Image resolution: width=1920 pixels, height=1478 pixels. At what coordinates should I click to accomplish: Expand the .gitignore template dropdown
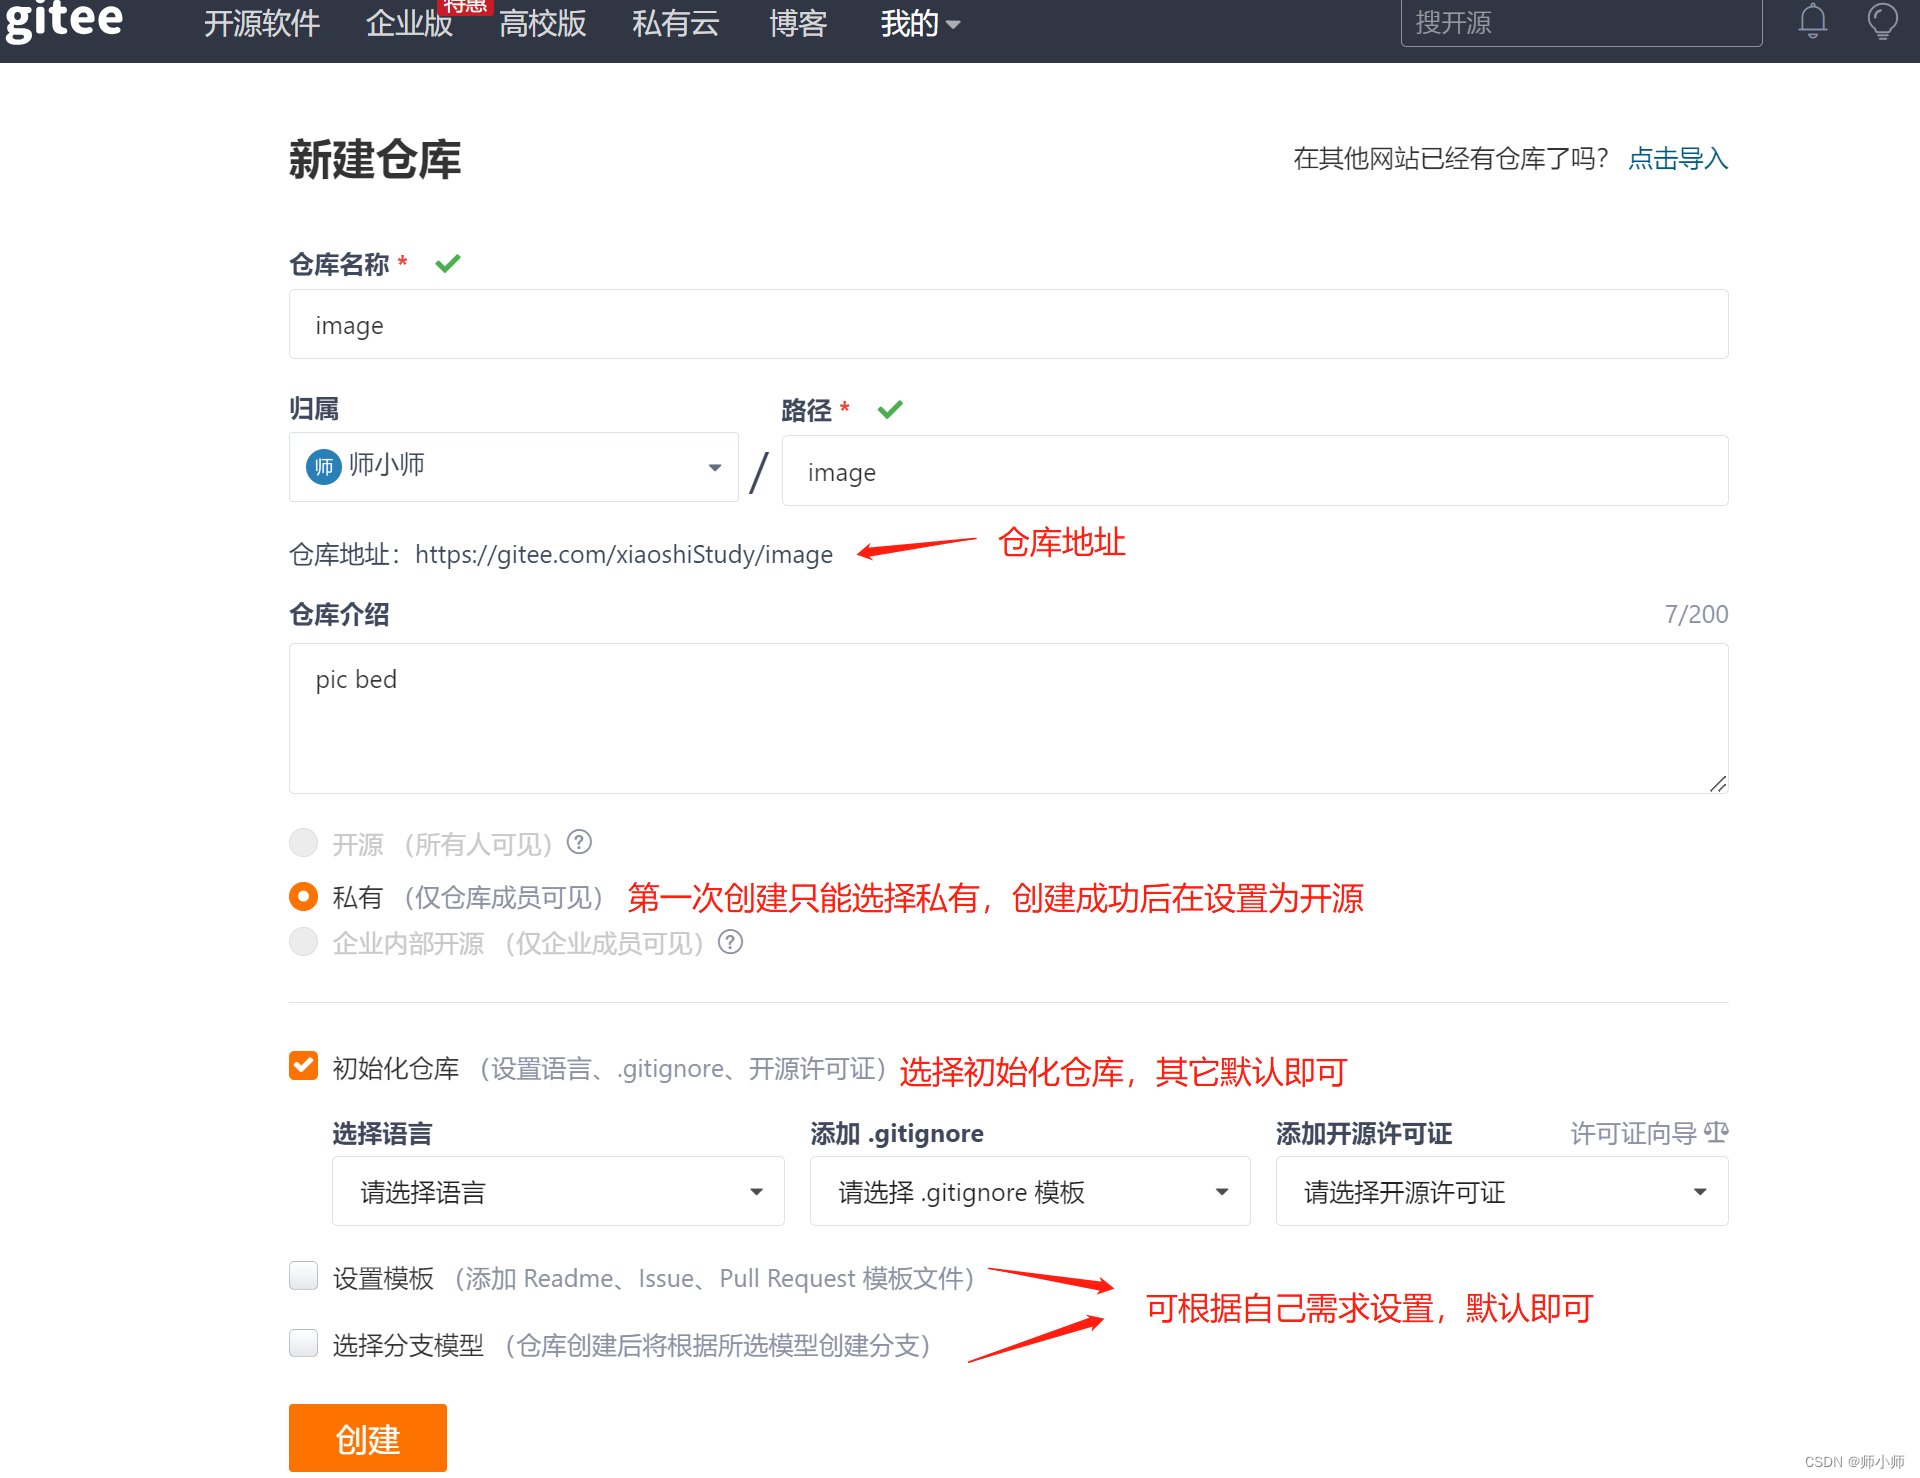click(1029, 1191)
